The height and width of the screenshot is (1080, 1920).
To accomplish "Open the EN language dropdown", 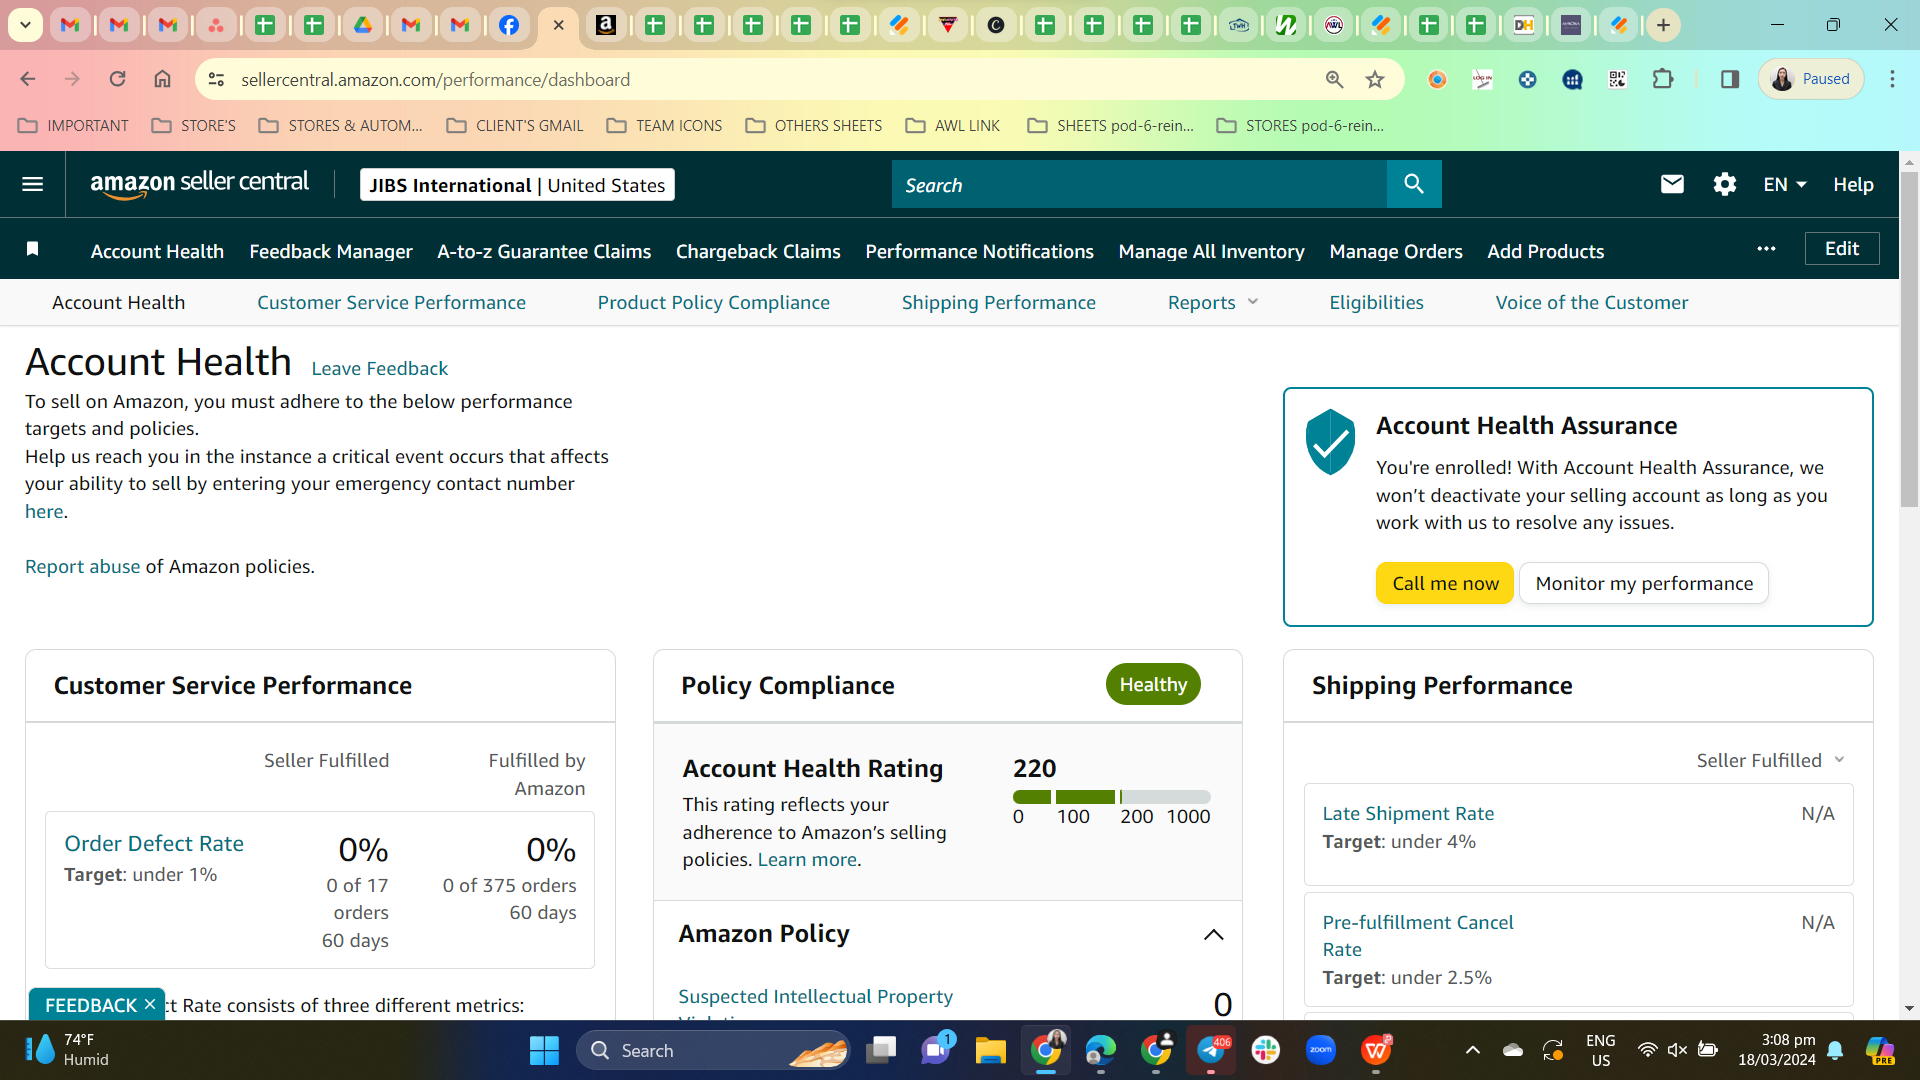I will coord(1785,184).
